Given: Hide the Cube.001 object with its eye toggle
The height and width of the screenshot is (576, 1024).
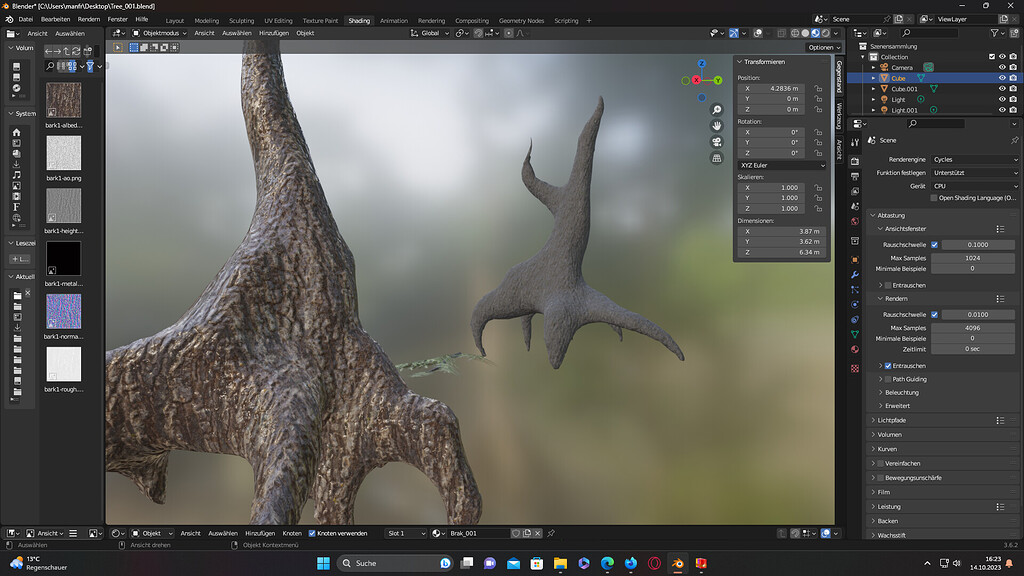Looking at the screenshot, I should click(x=1003, y=88).
